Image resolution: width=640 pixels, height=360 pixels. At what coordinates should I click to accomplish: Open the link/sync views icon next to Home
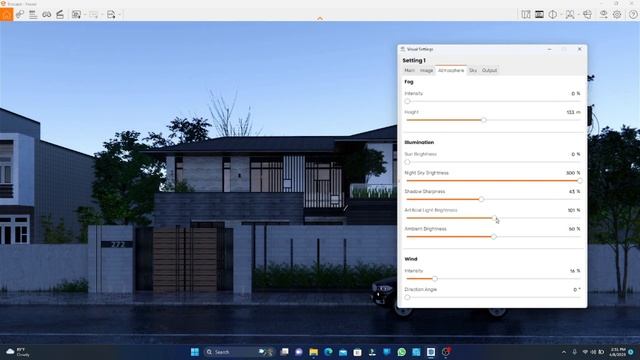coord(20,14)
